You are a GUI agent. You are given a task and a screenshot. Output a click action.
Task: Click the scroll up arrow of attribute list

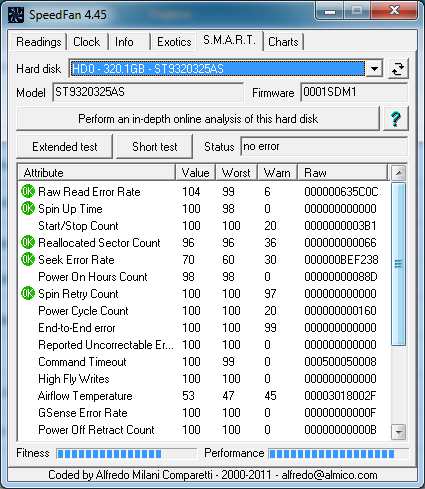click(399, 173)
